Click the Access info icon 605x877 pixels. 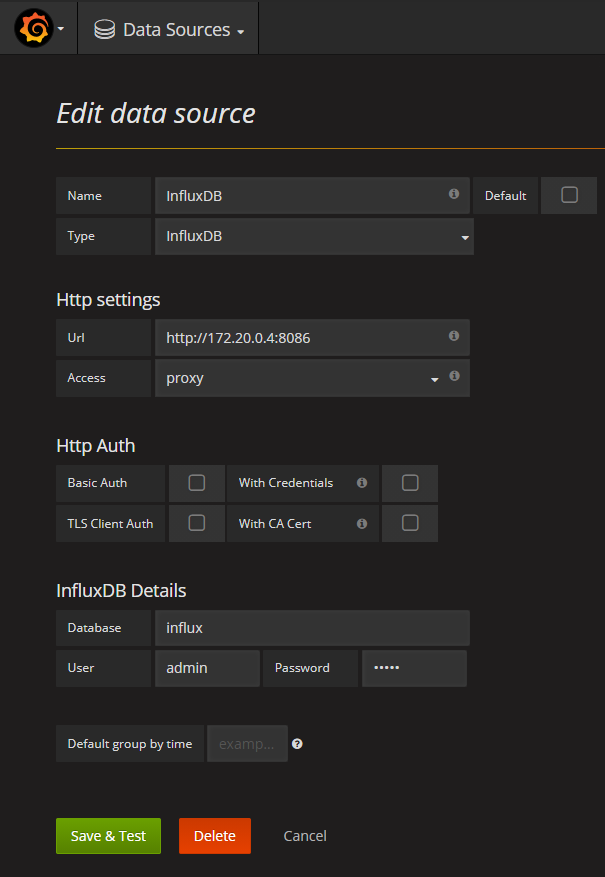coord(455,376)
